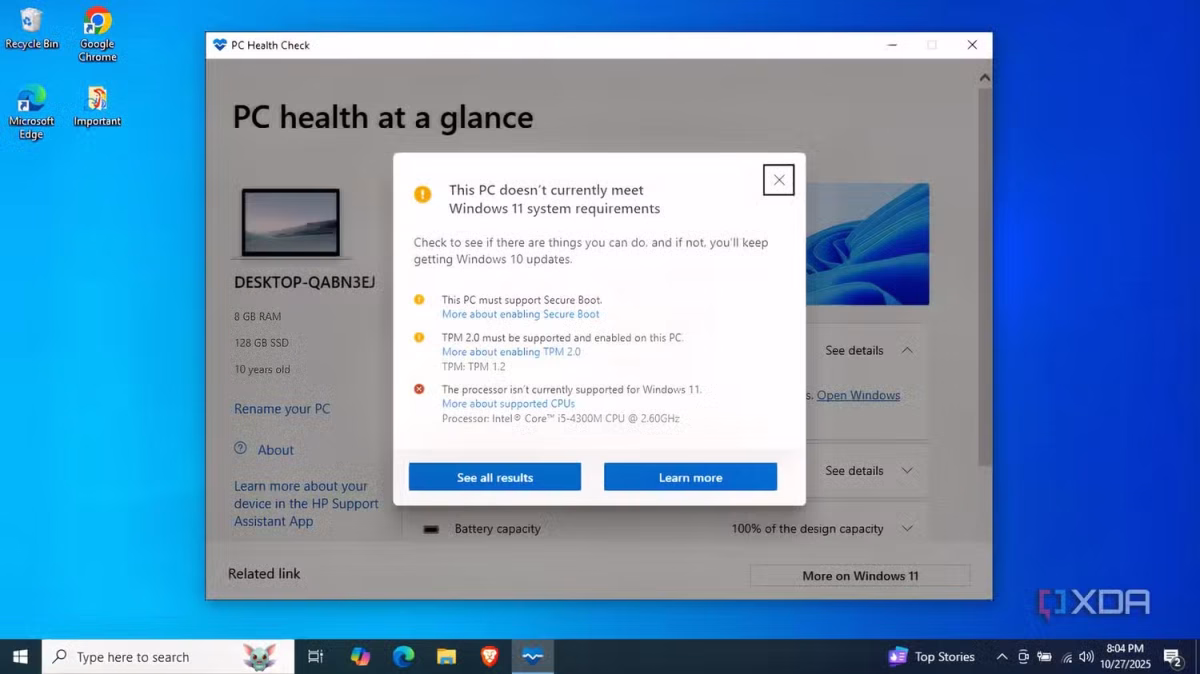Collapse the expanded See details section

[x=907, y=350]
